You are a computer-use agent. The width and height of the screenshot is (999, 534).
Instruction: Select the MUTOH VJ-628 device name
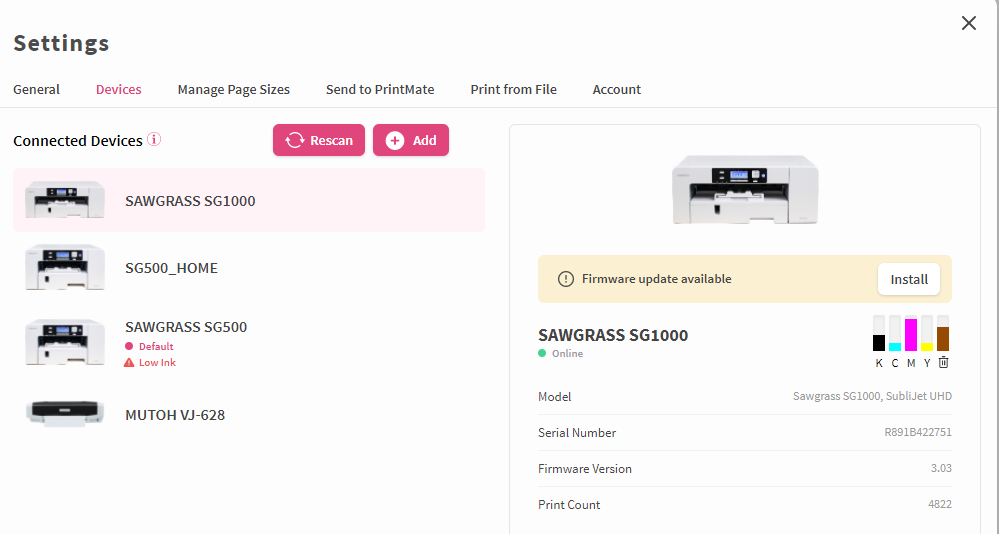(x=175, y=415)
